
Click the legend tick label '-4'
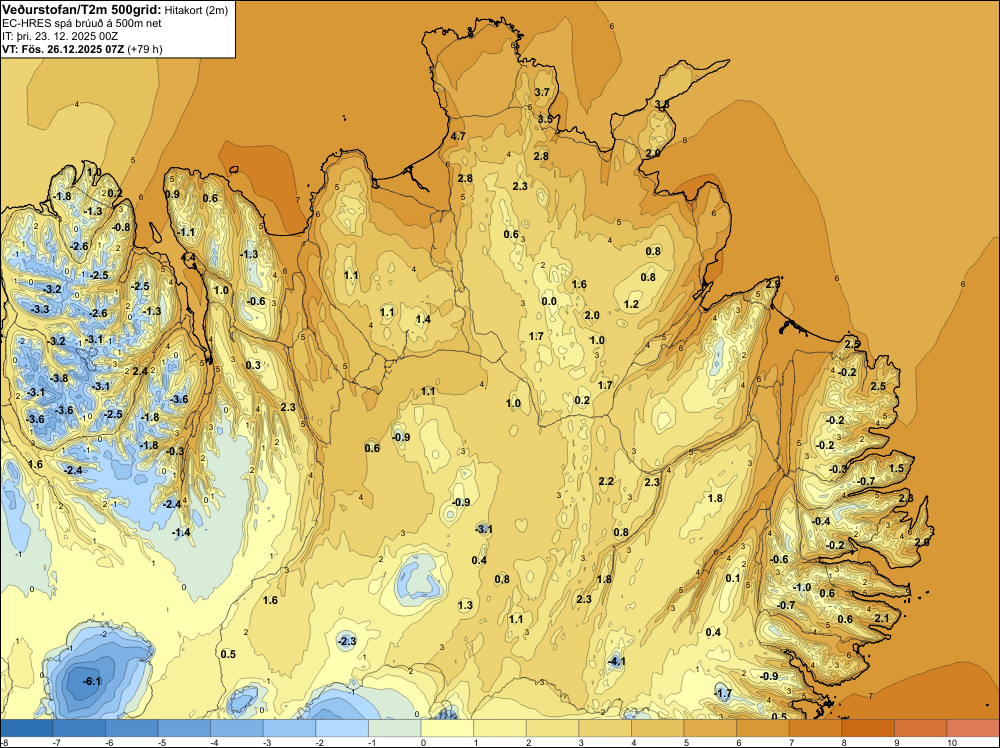click(213, 743)
